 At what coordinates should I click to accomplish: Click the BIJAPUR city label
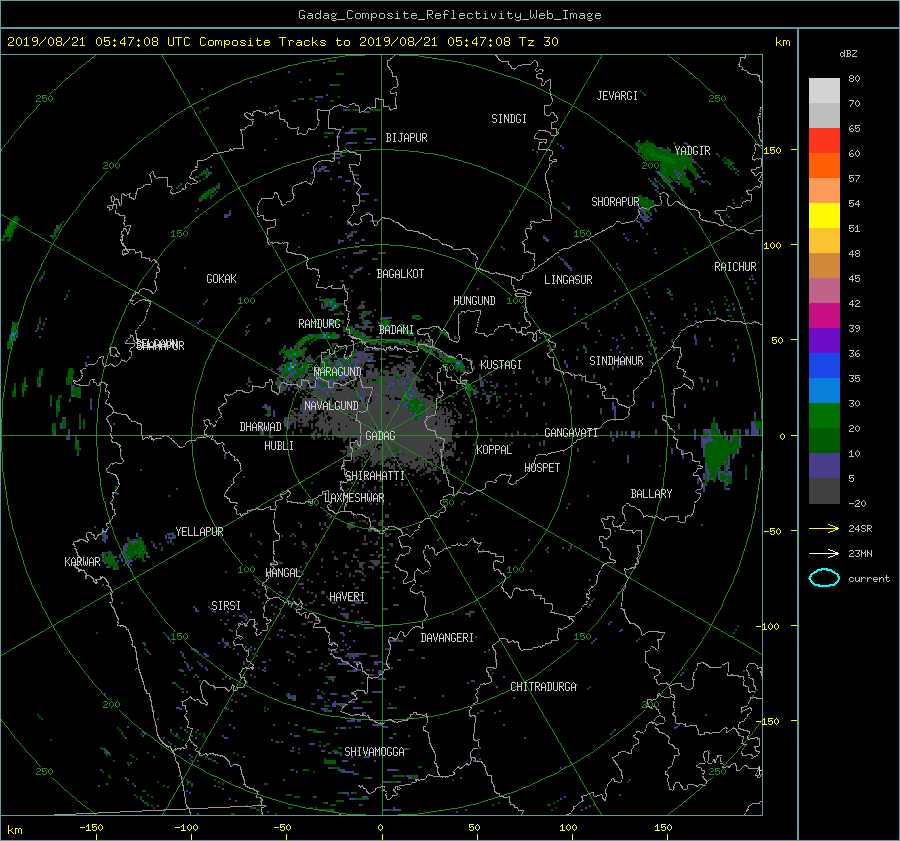click(406, 138)
